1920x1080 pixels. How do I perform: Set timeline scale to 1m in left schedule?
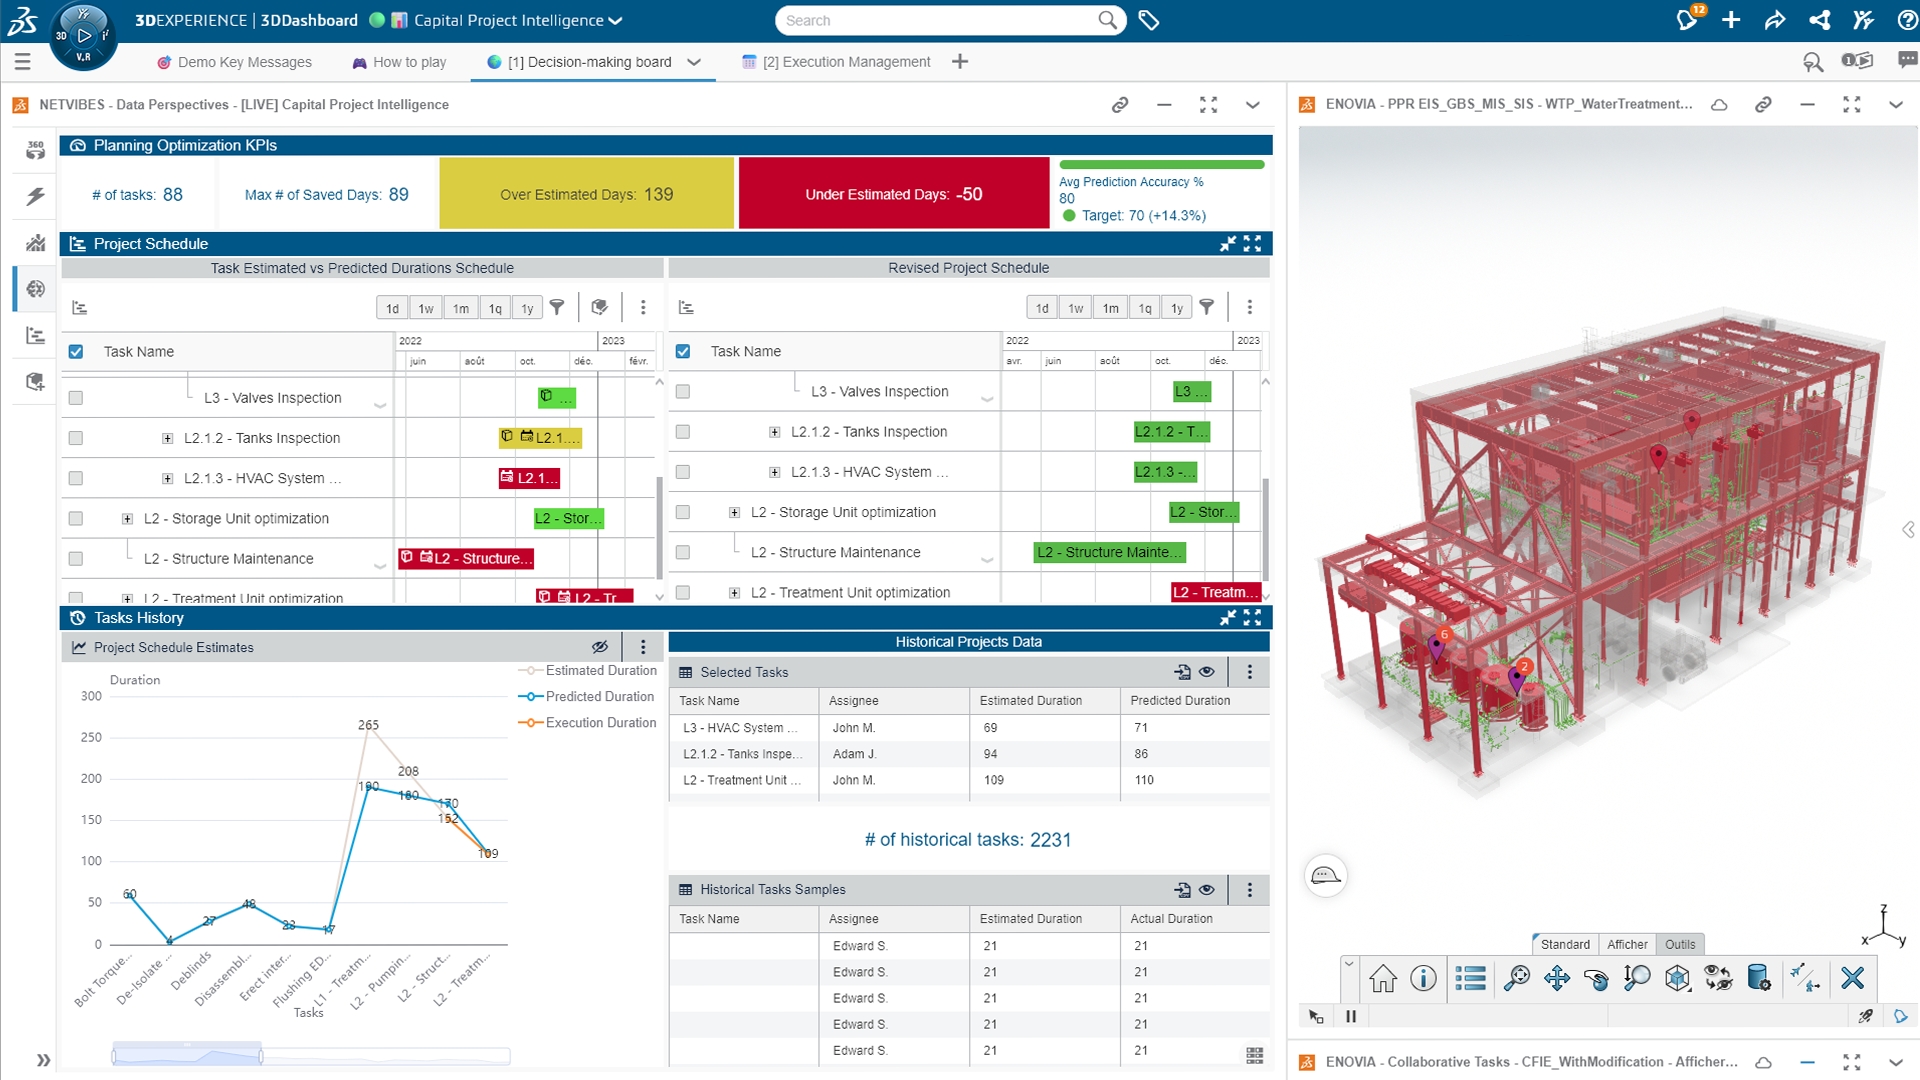click(x=460, y=308)
